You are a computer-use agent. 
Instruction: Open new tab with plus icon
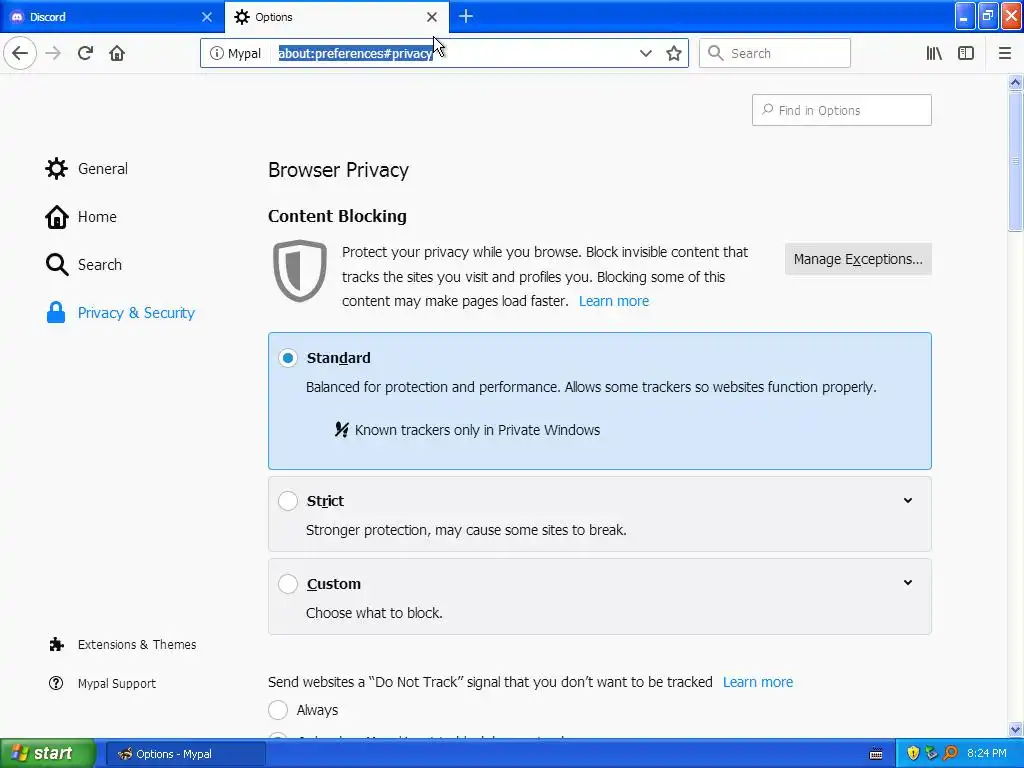point(466,17)
